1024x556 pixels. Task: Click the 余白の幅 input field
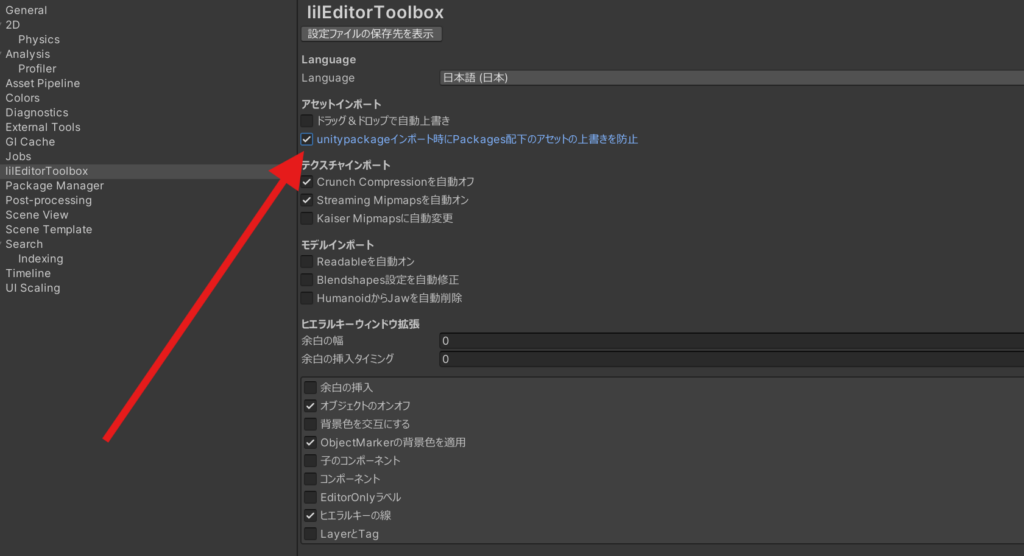(x=730, y=341)
